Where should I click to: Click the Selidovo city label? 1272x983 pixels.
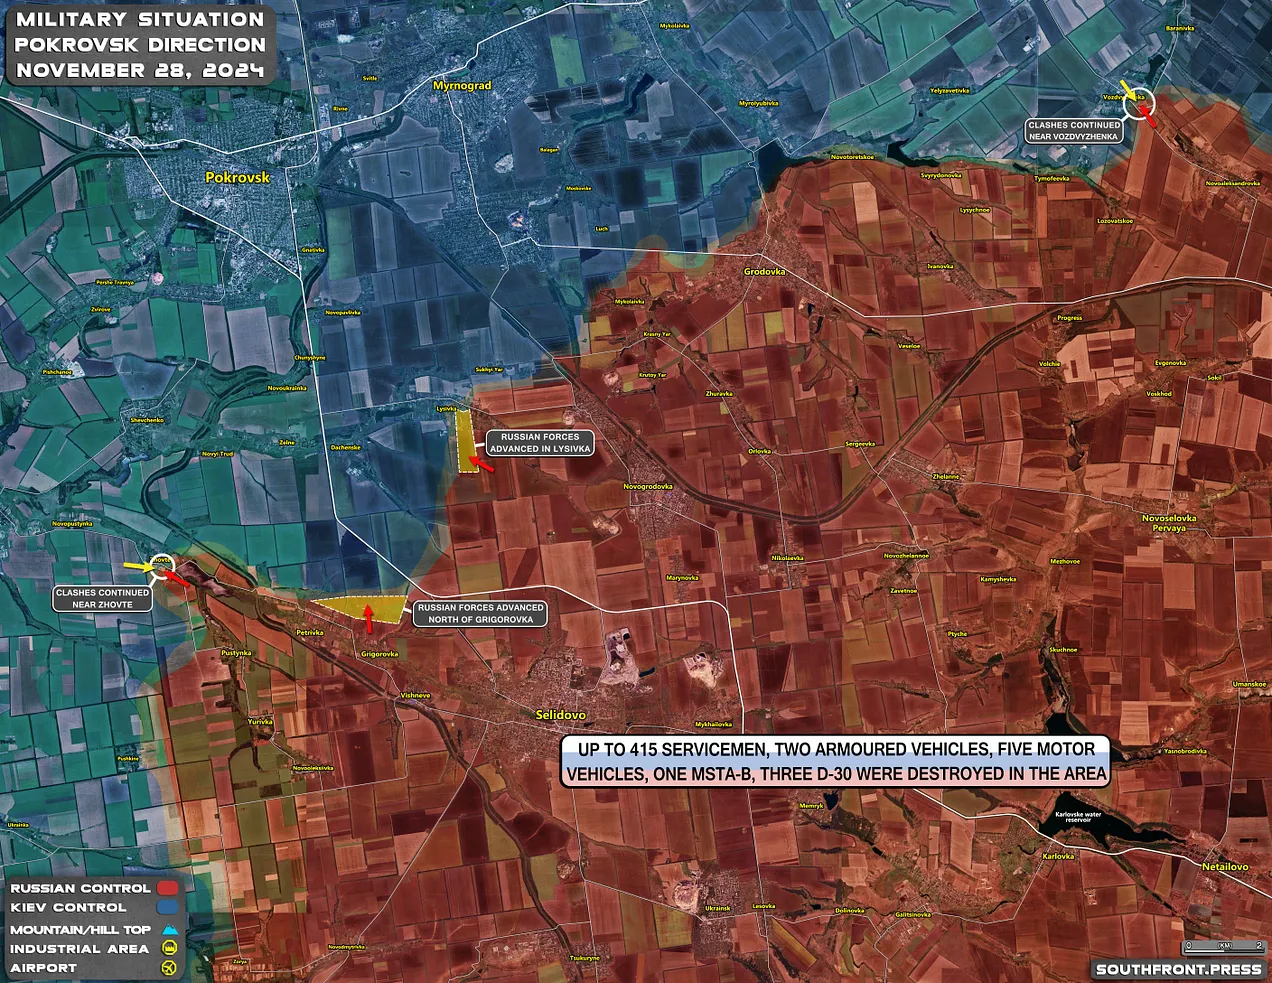pyautogui.click(x=561, y=715)
